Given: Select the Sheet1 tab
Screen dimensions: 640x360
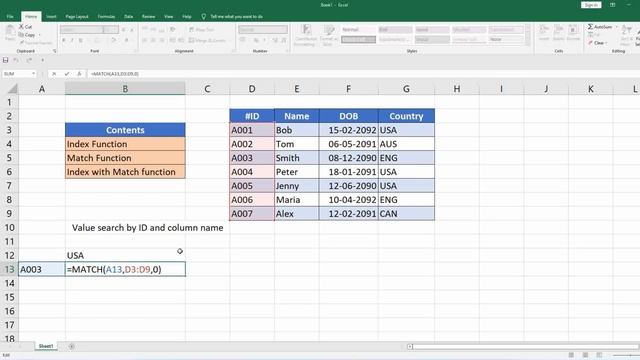Looking at the screenshot, I should click(x=46, y=346).
